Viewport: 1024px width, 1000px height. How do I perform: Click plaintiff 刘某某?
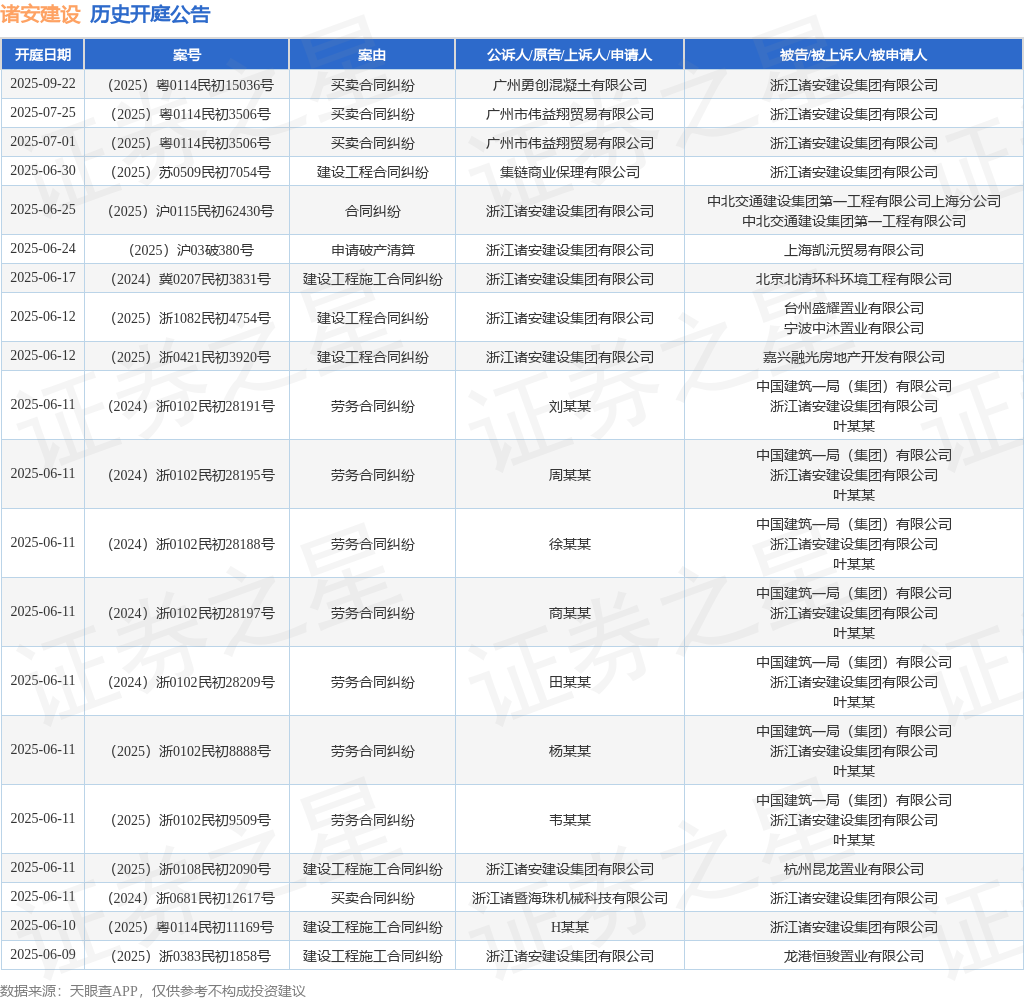click(x=569, y=406)
